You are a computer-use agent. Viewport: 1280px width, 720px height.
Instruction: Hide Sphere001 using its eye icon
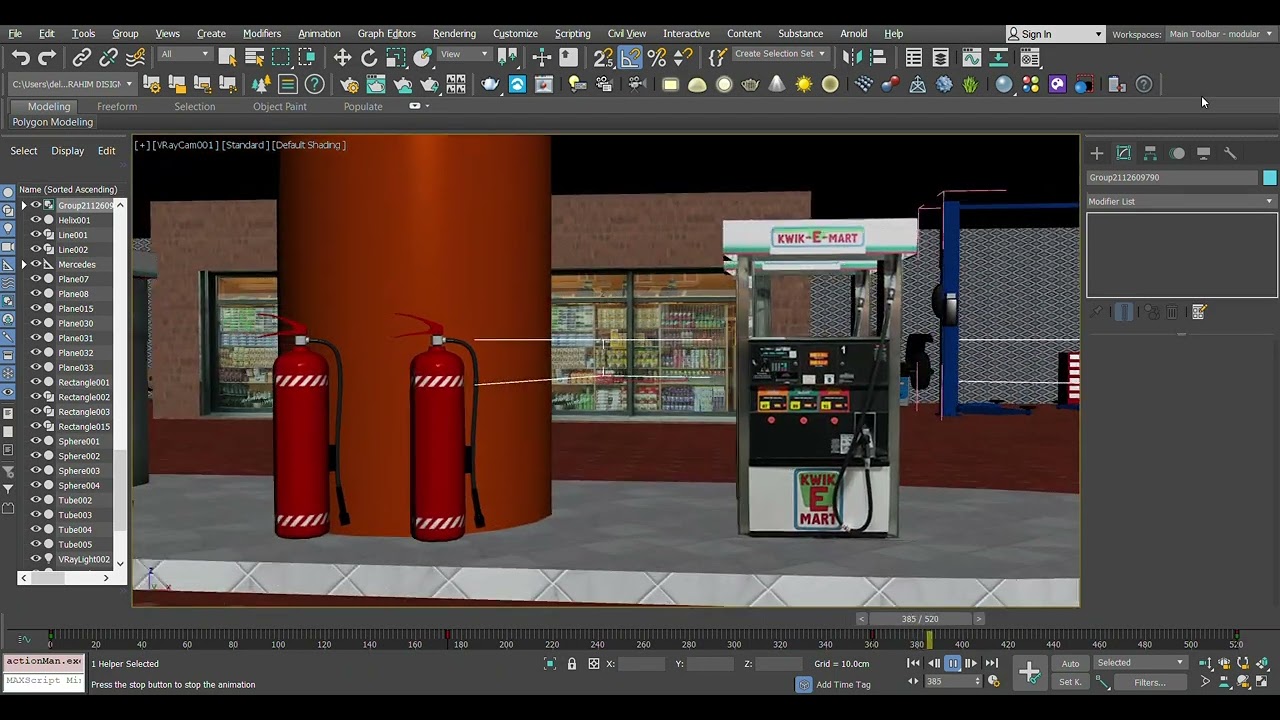coord(36,441)
